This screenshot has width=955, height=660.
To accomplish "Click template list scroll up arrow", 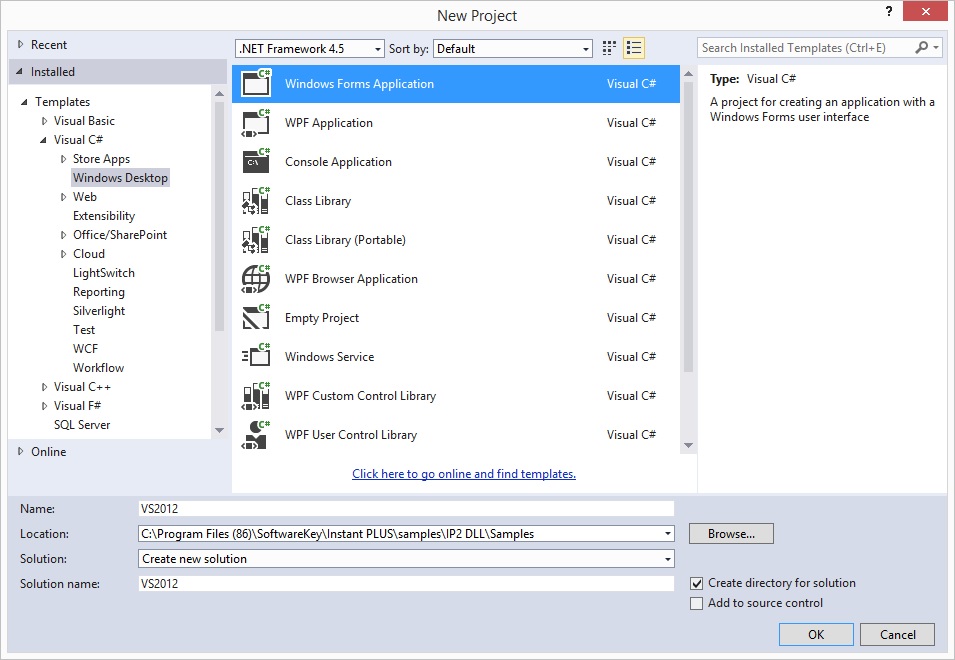I will [688, 74].
